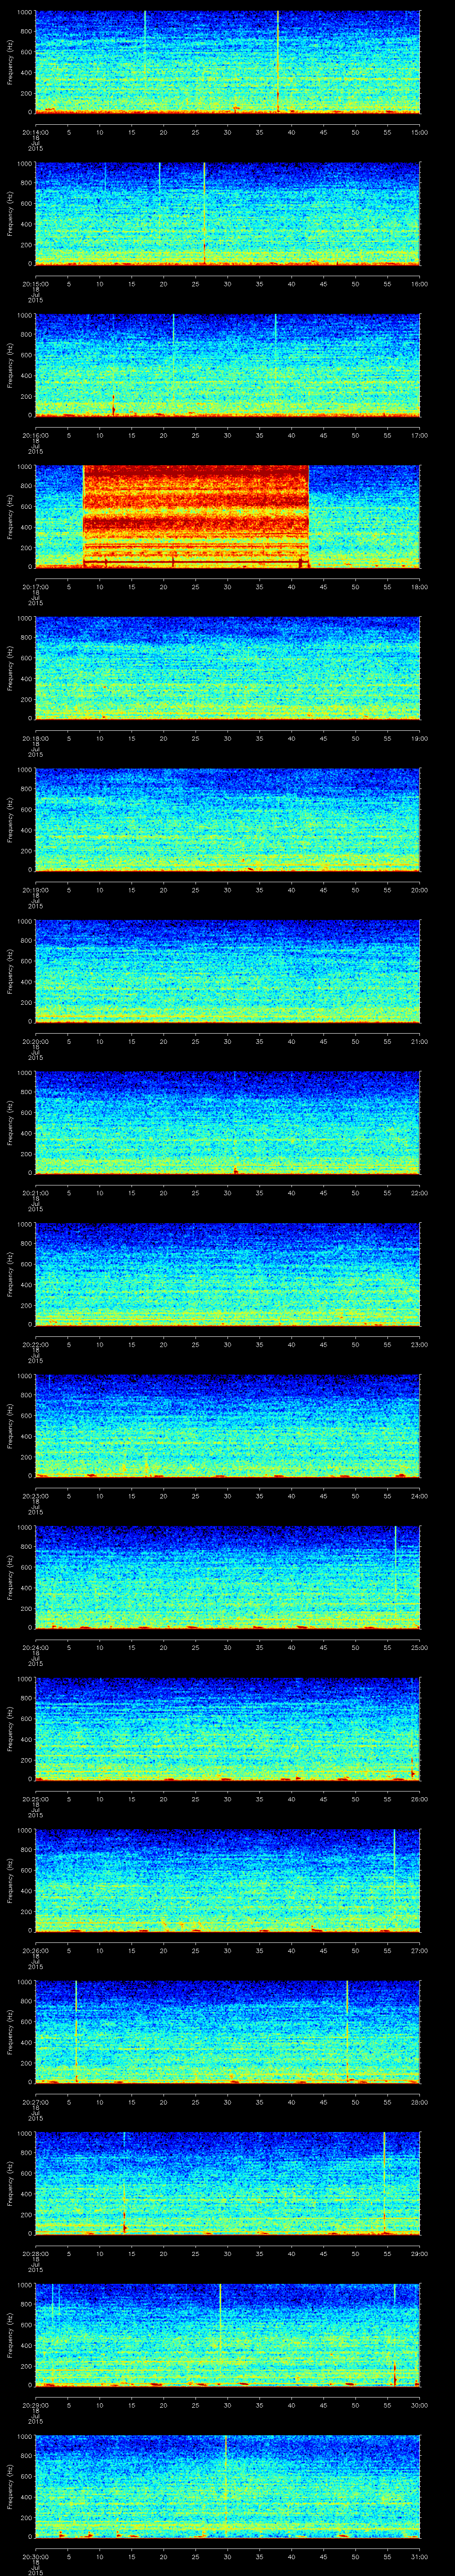The height and width of the screenshot is (2576, 455).
Task: Click the 20:26:00 start time label
Action: coord(35,1950)
